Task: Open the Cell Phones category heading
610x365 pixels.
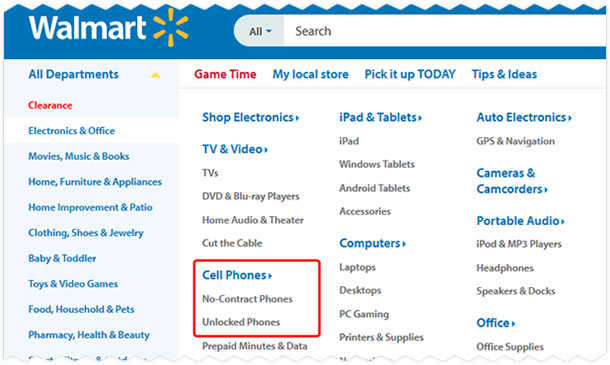Action: click(237, 275)
